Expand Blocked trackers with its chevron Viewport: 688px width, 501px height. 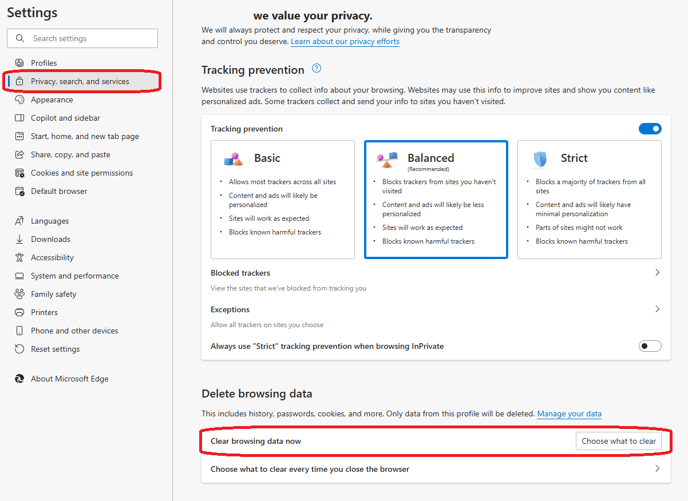657,272
